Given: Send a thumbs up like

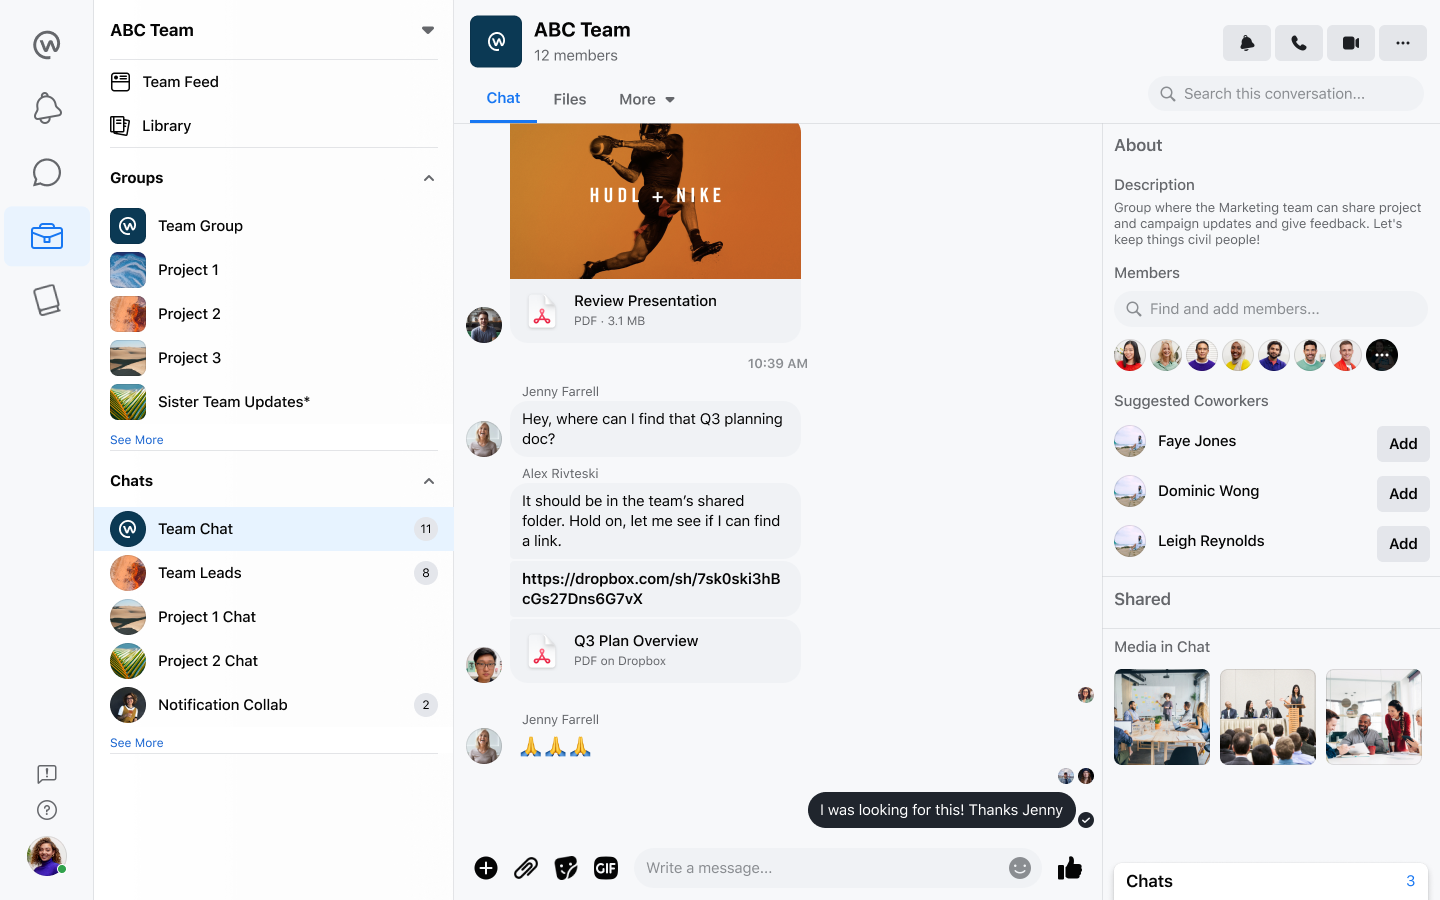Looking at the screenshot, I should tap(1070, 868).
